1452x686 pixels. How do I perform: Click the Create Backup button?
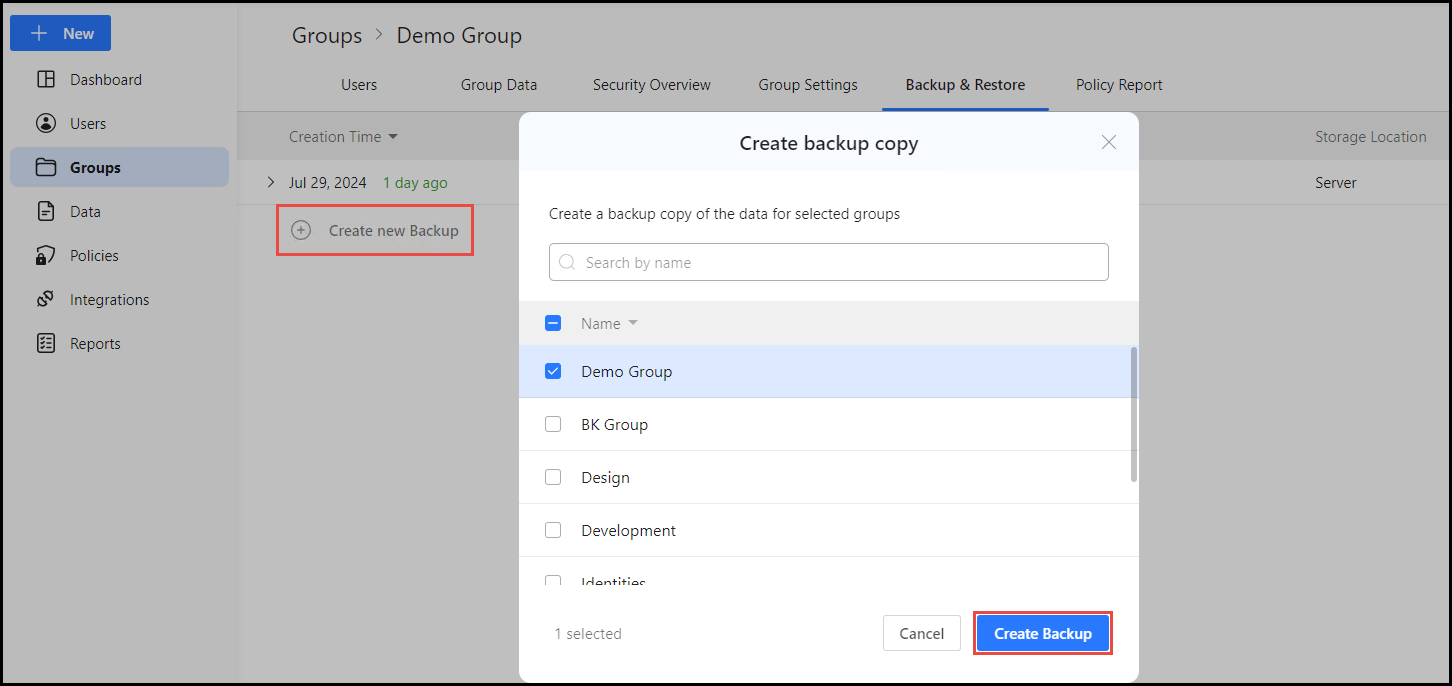click(1042, 633)
